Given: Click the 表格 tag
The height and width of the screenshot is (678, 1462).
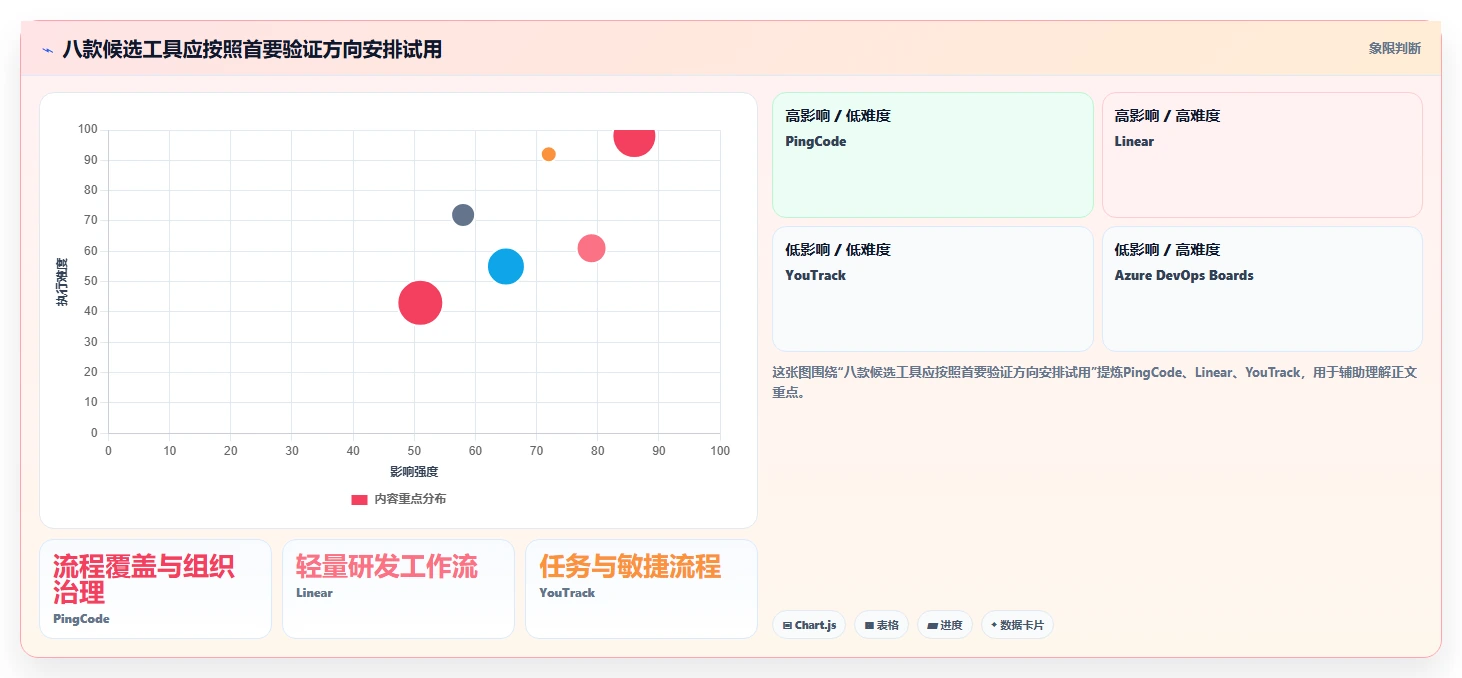Looking at the screenshot, I should 881,625.
